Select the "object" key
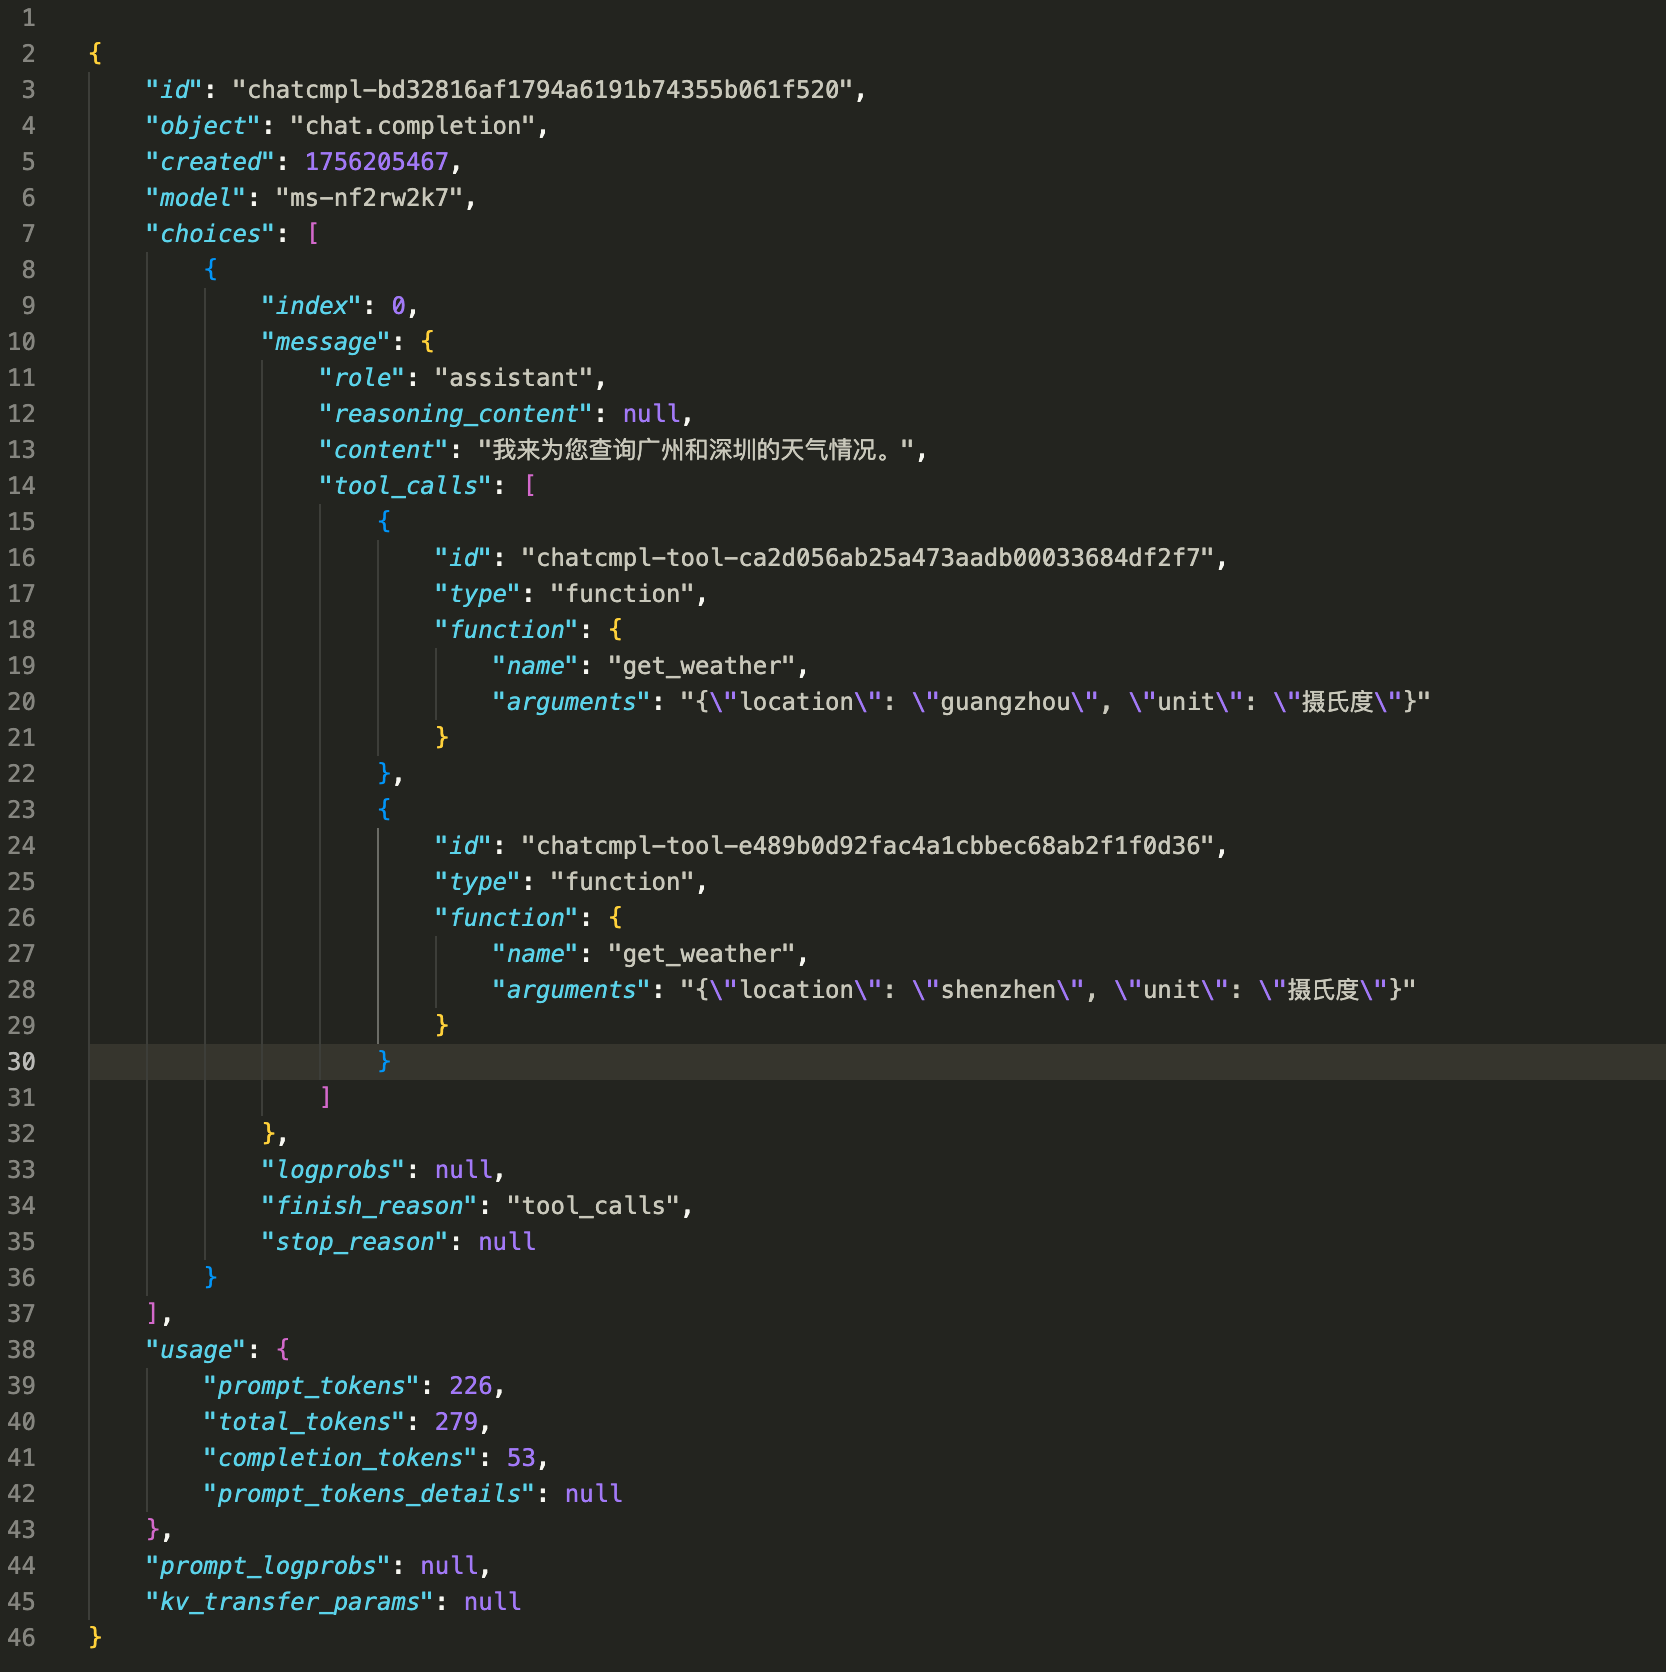 [x=203, y=126]
